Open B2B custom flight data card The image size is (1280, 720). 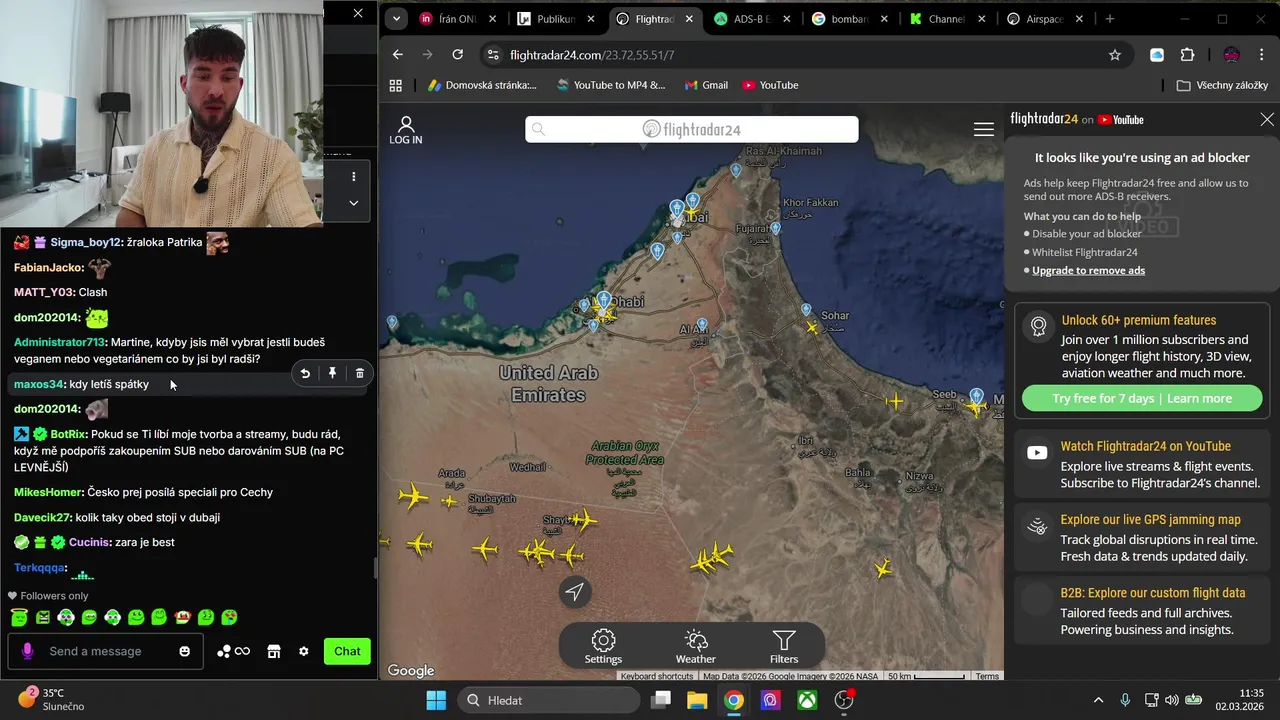pos(1142,610)
